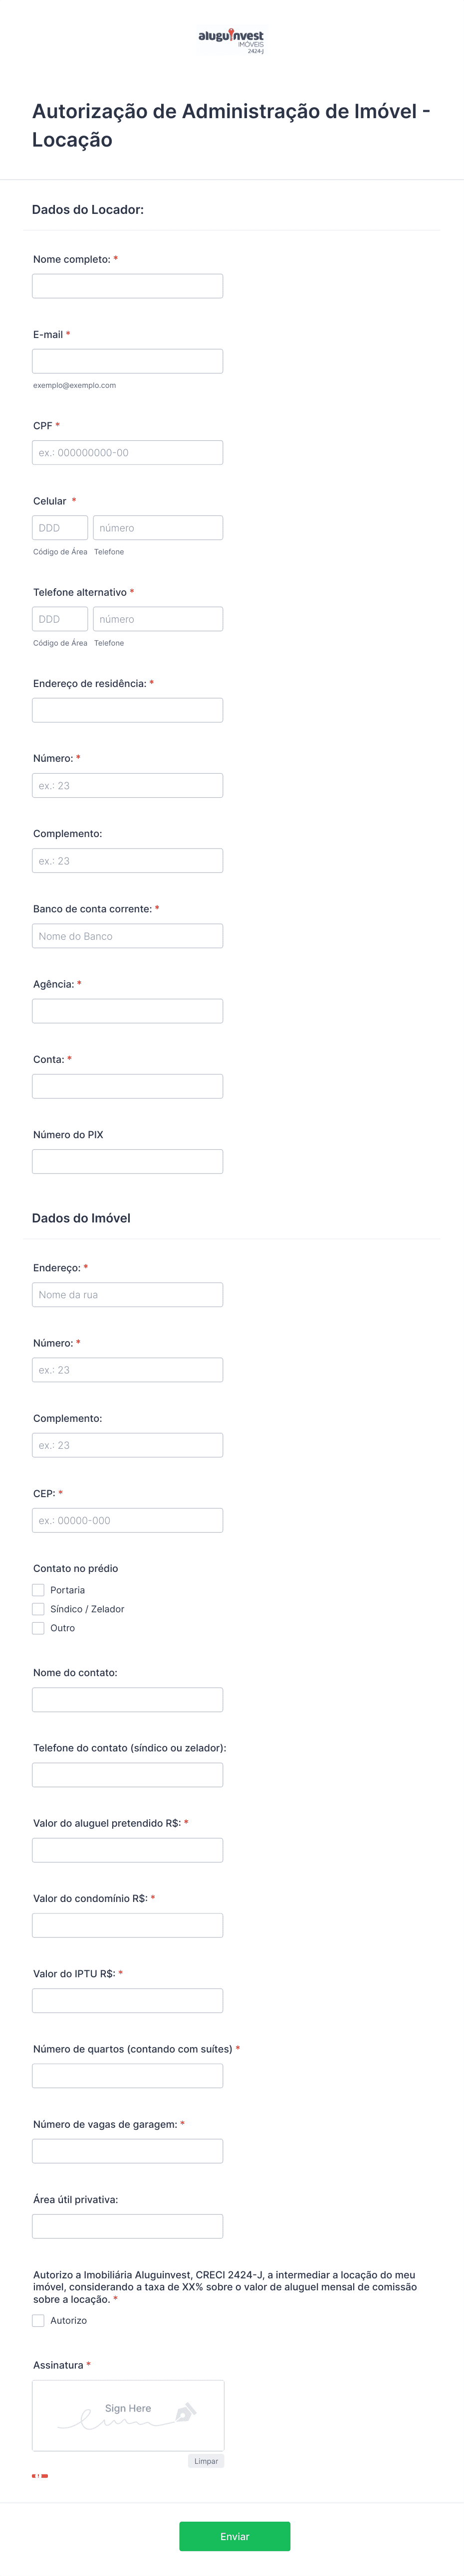The image size is (464, 2576).
Task: Click the Área útil privativa field
Action: pos(127,2226)
